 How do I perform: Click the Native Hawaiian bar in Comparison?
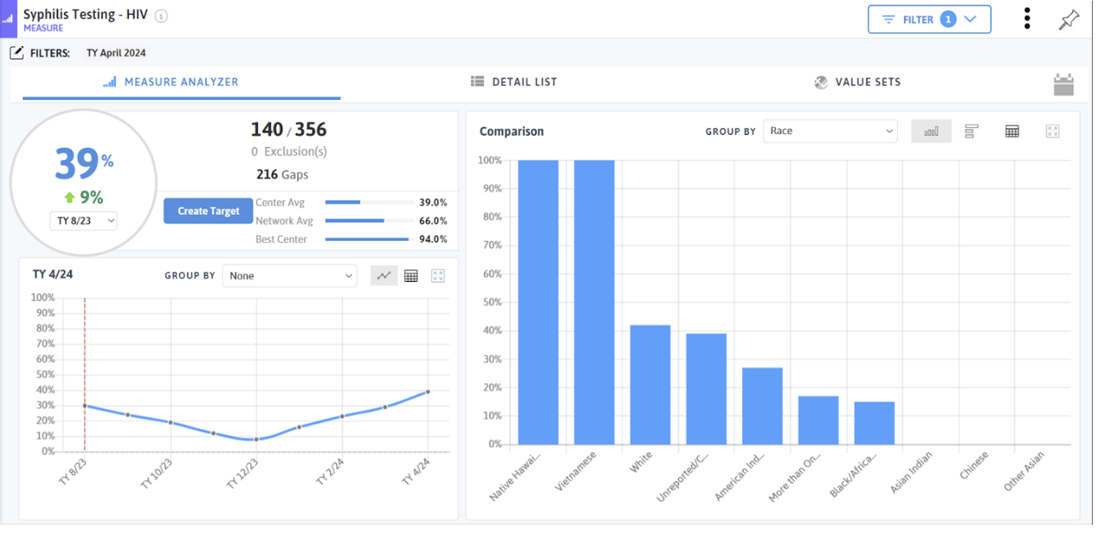[x=538, y=302]
